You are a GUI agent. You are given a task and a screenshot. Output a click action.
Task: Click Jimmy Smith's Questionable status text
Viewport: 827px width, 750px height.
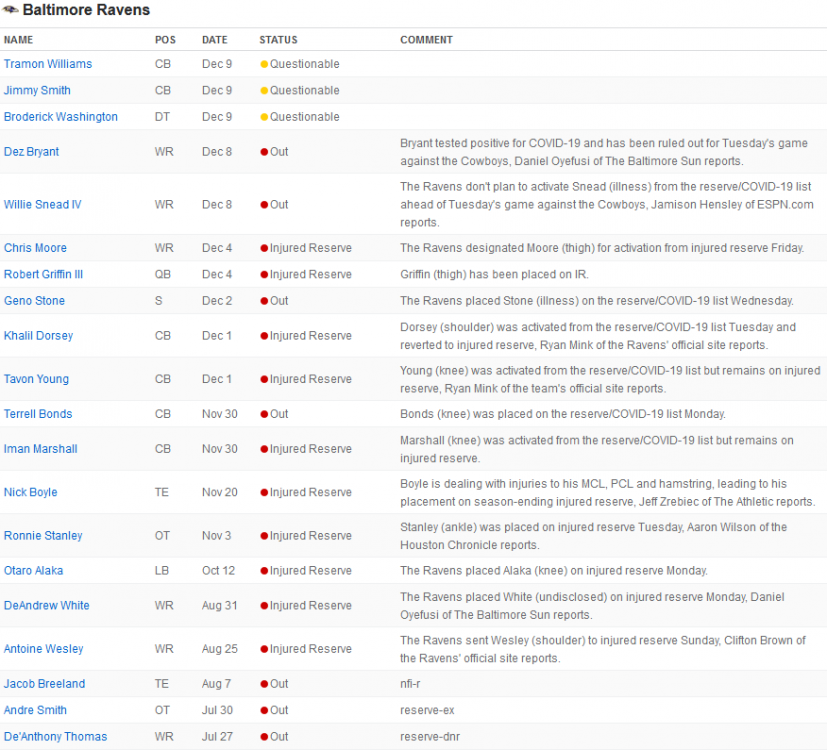coord(305,90)
